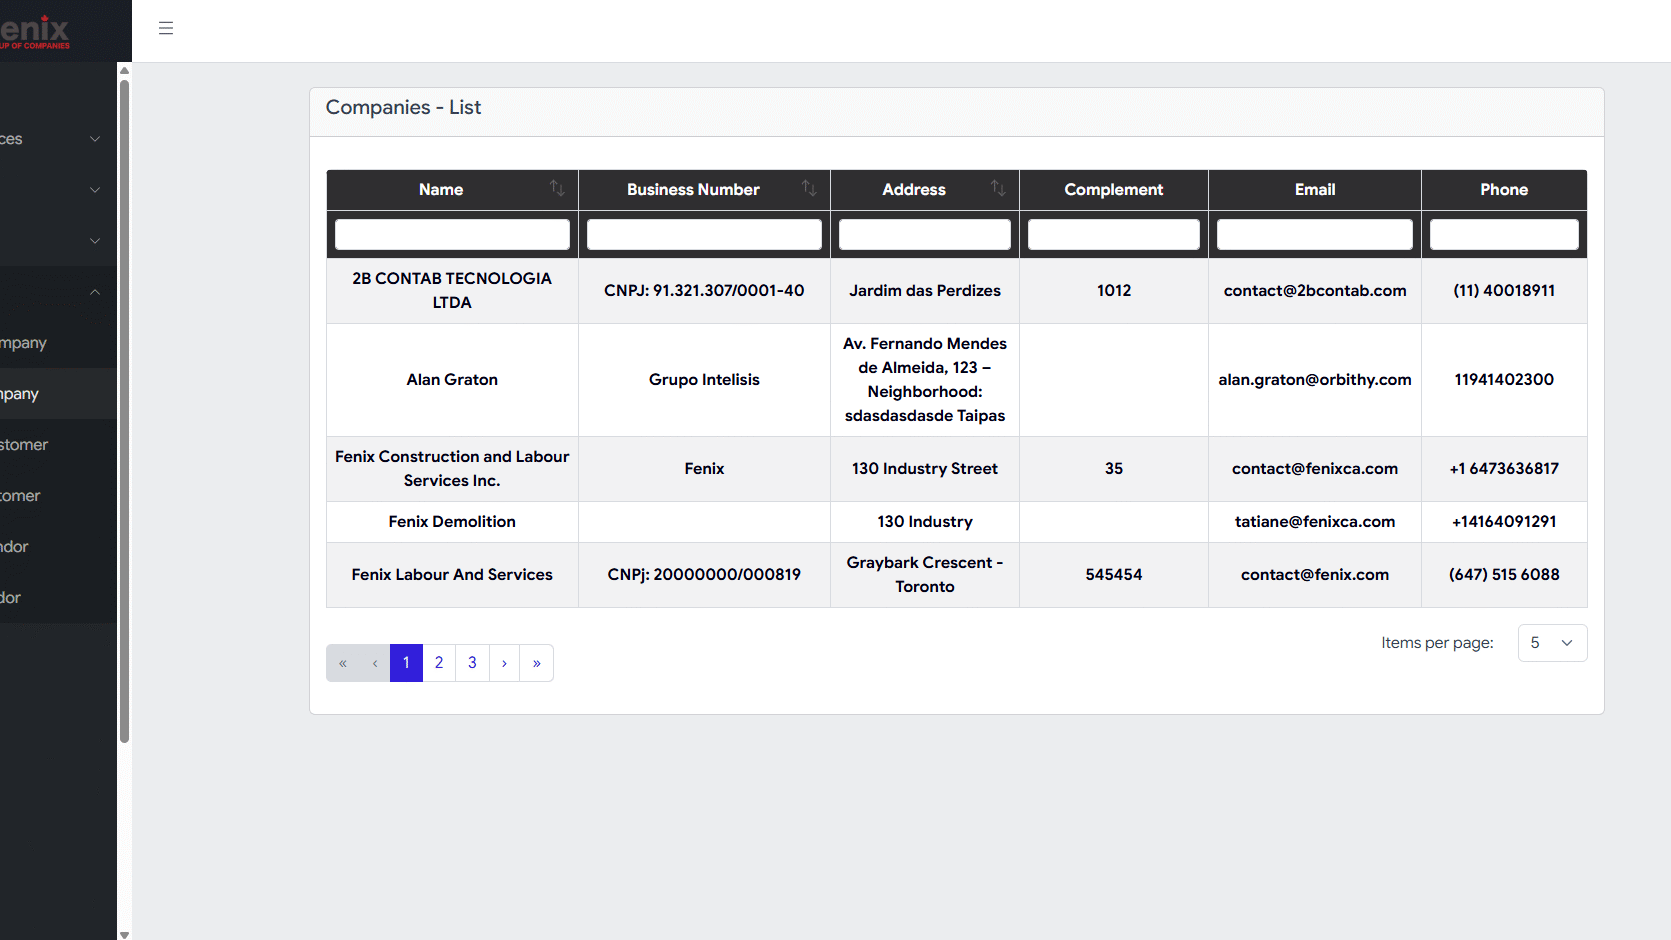Select the 2B CONTAB TECNOLOGIA LTDA row name
The height and width of the screenshot is (940, 1671).
click(x=452, y=290)
